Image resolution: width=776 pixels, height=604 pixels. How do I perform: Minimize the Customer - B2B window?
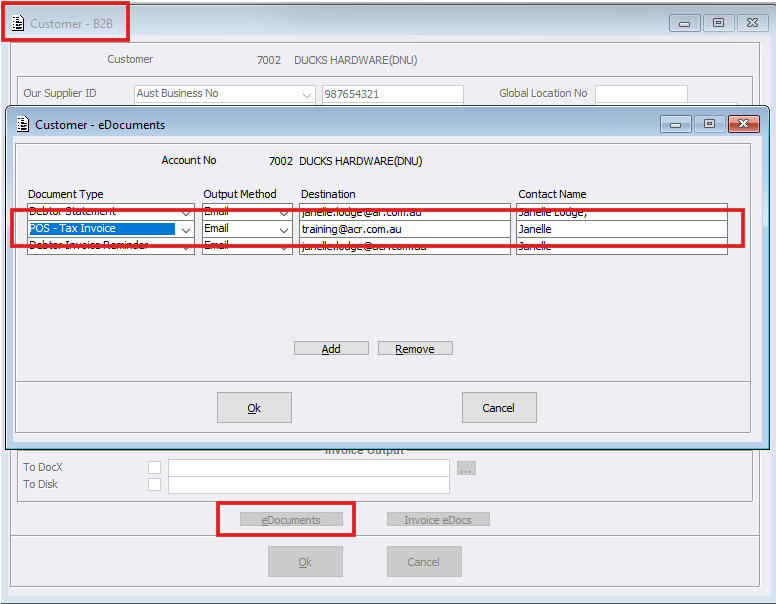[684, 23]
